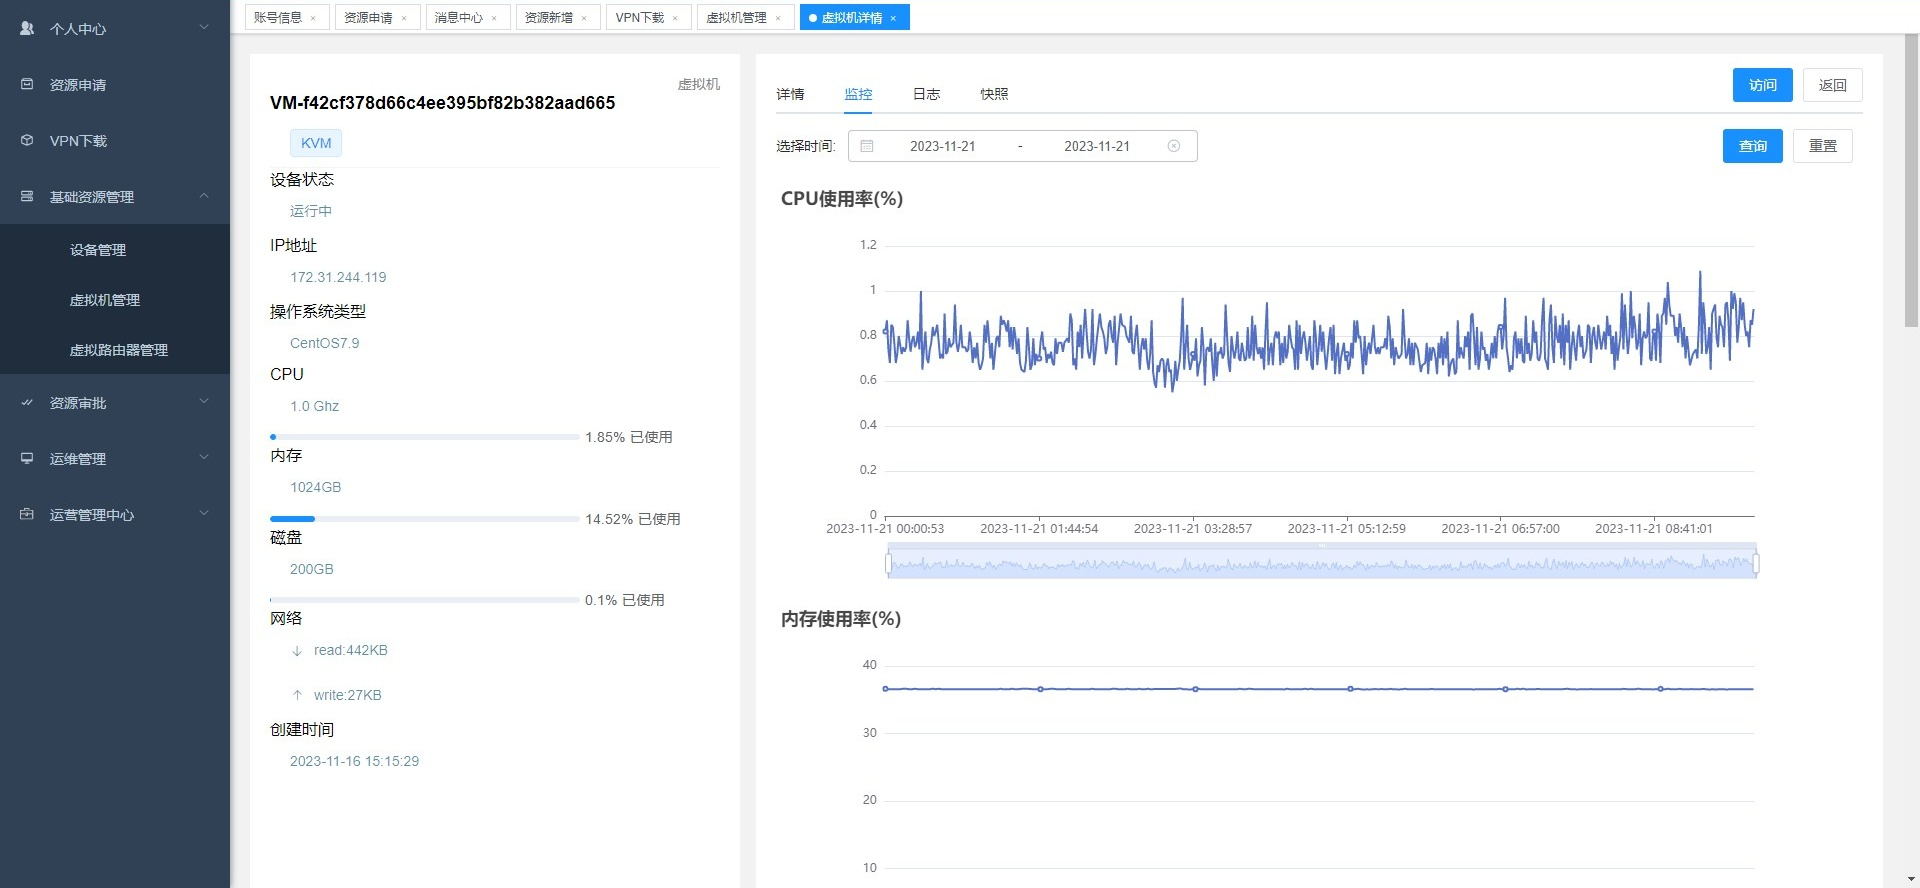Image resolution: width=1920 pixels, height=888 pixels.
Task: Close the 资源新增 tab
Action: [584, 18]
